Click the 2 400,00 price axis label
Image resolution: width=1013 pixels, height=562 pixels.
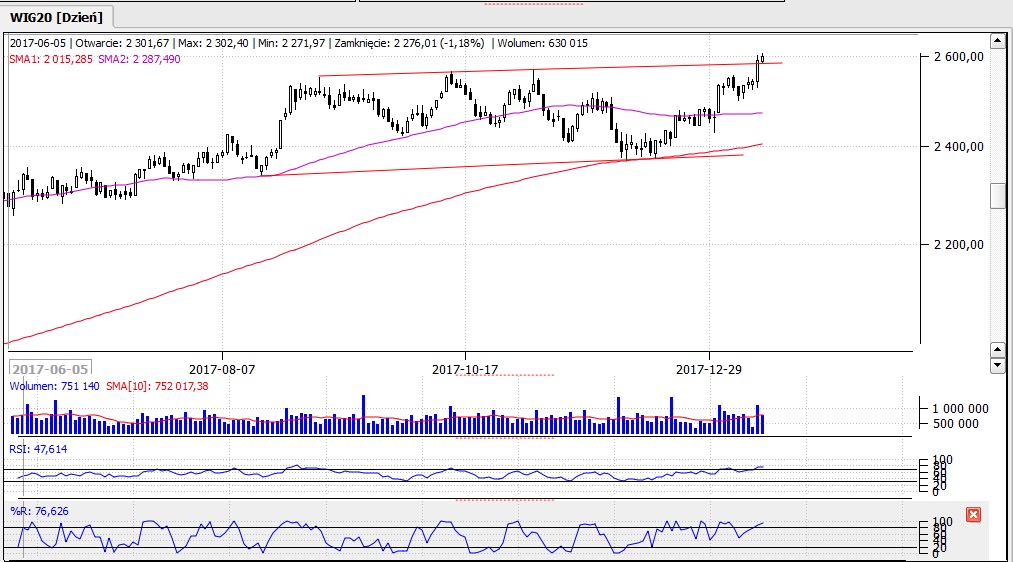click(x=959, y=147)
